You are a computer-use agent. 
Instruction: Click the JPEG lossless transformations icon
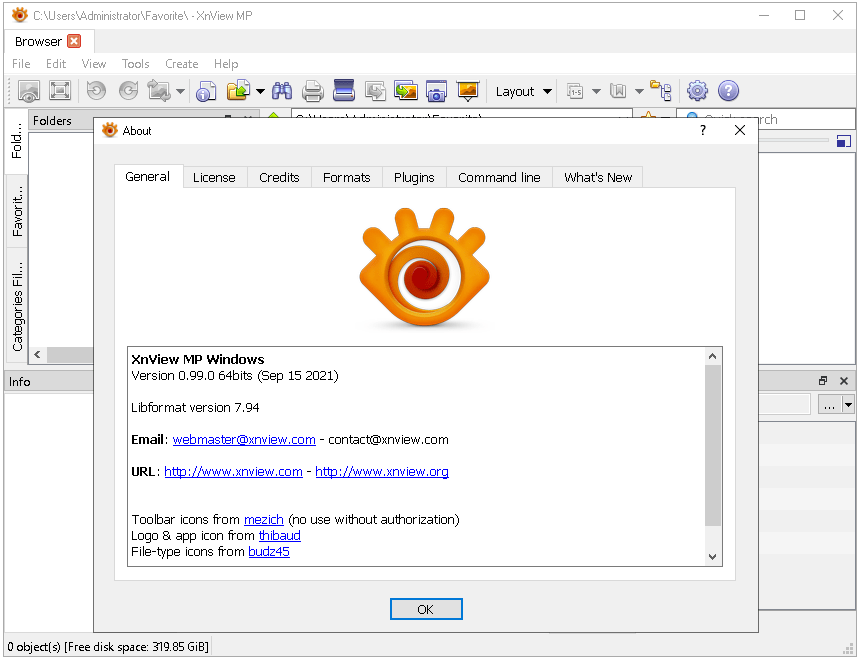click(x=159, y=90)
